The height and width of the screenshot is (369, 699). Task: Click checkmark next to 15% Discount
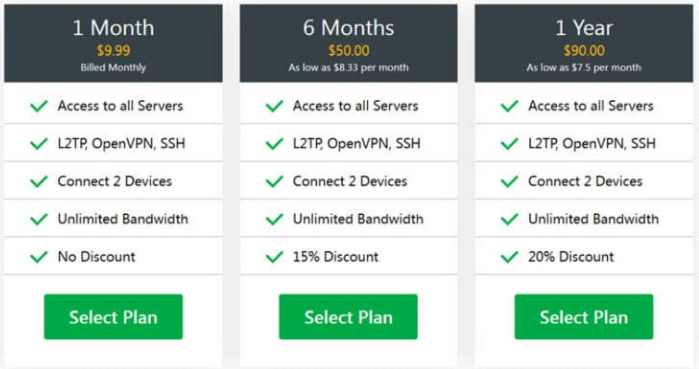point(274,257)
